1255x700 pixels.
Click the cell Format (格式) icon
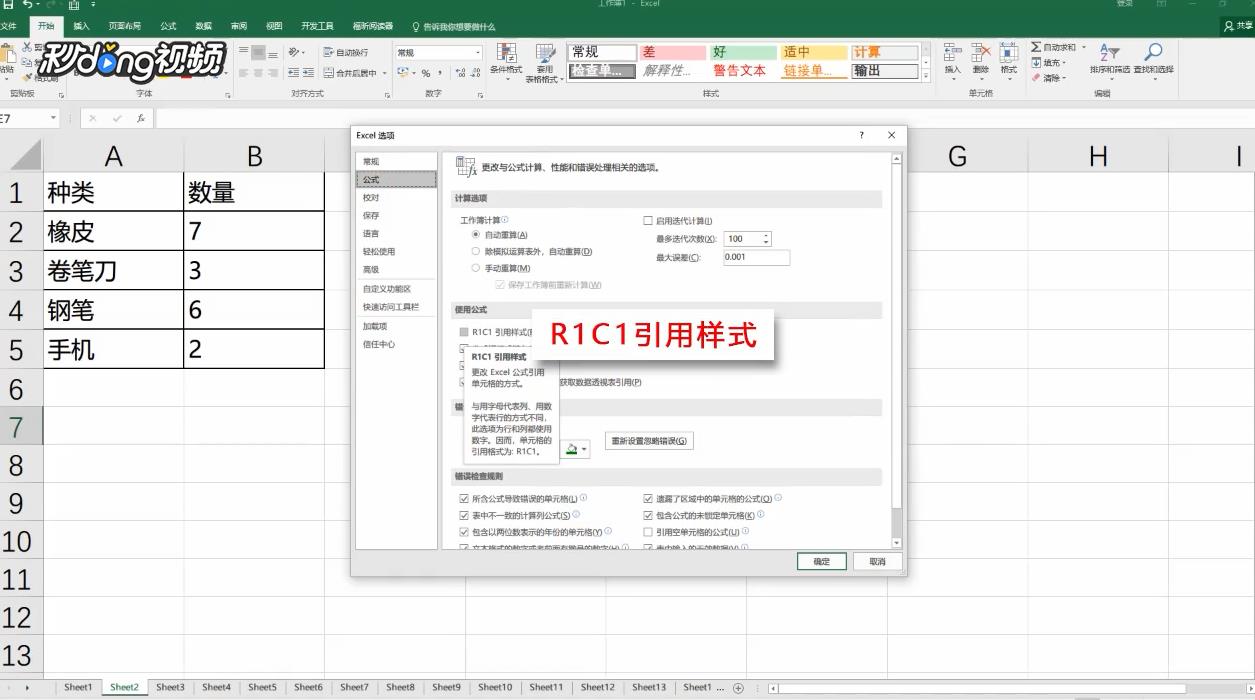(1008, 53)
